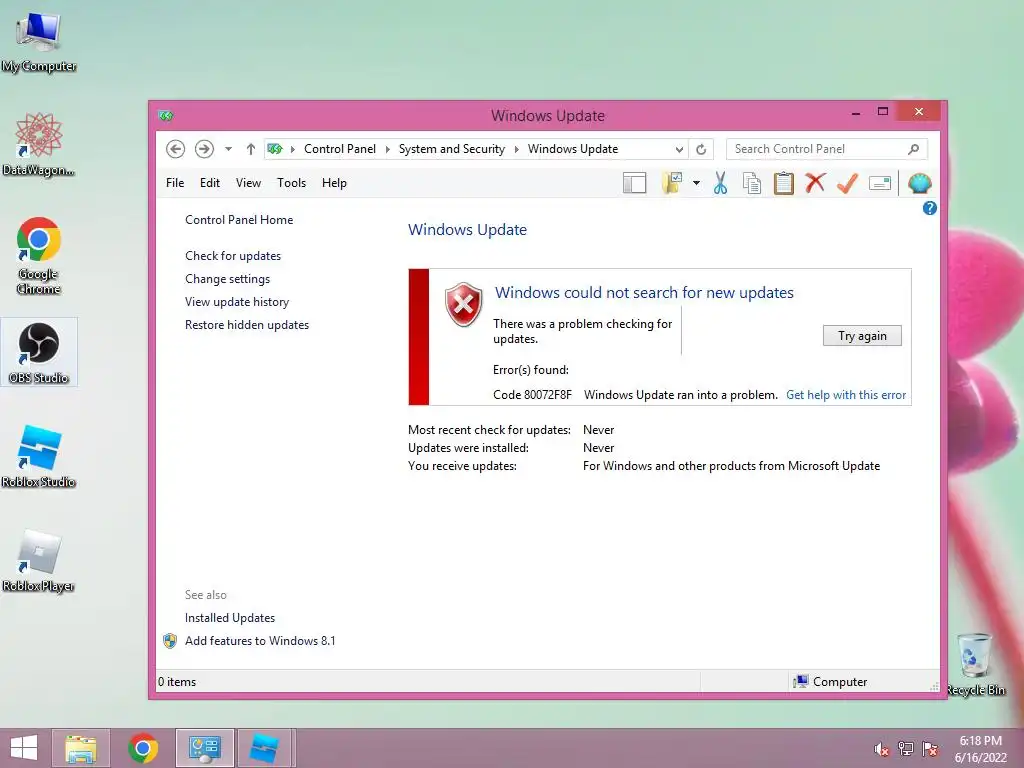
Task: Click the folder options toolbar icon
Action: point(672,184)
